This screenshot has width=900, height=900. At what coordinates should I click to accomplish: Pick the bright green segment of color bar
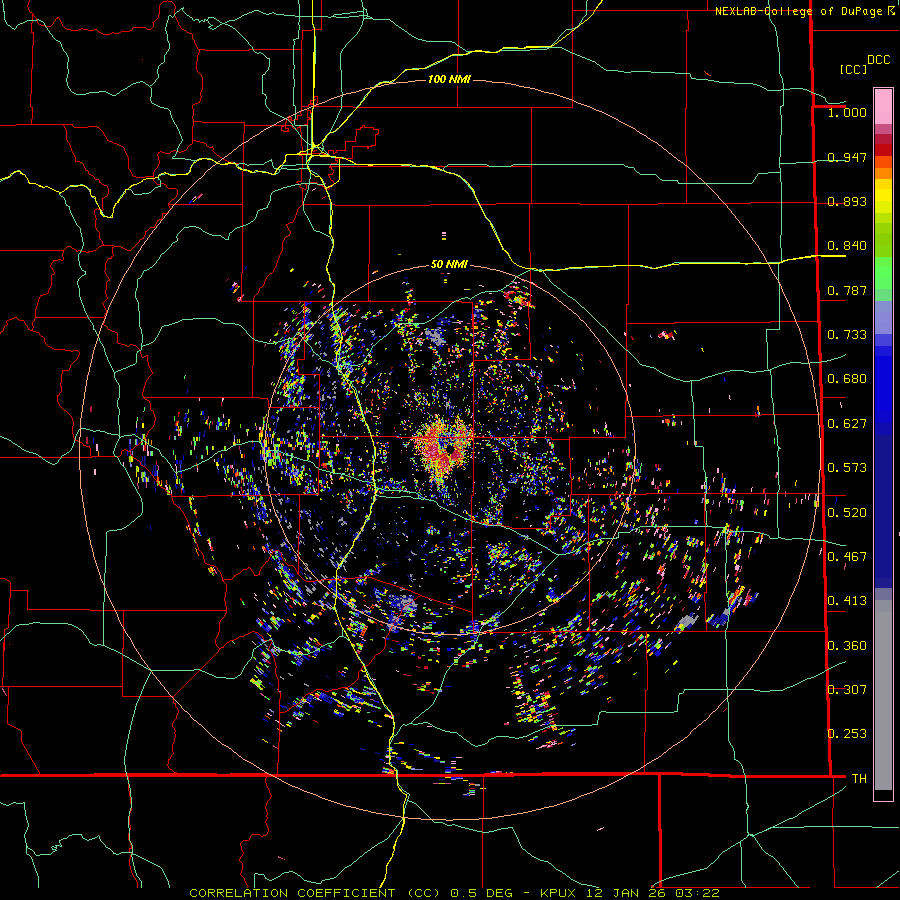click(883, 273)
